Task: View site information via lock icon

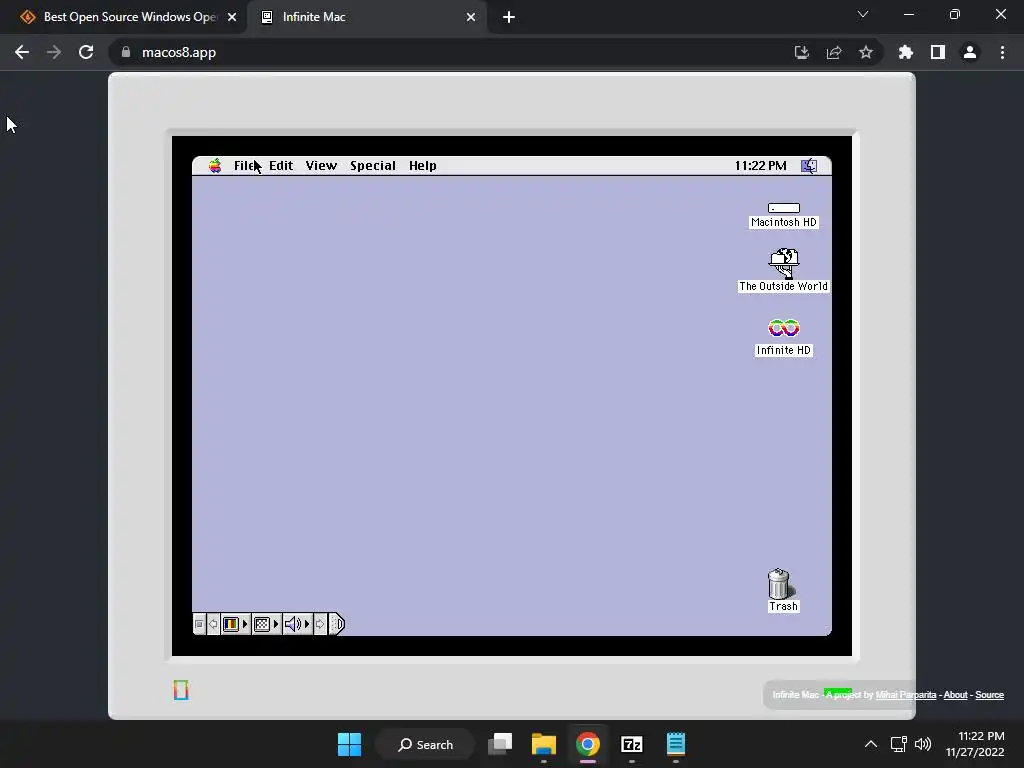Action: pos(126,52)
